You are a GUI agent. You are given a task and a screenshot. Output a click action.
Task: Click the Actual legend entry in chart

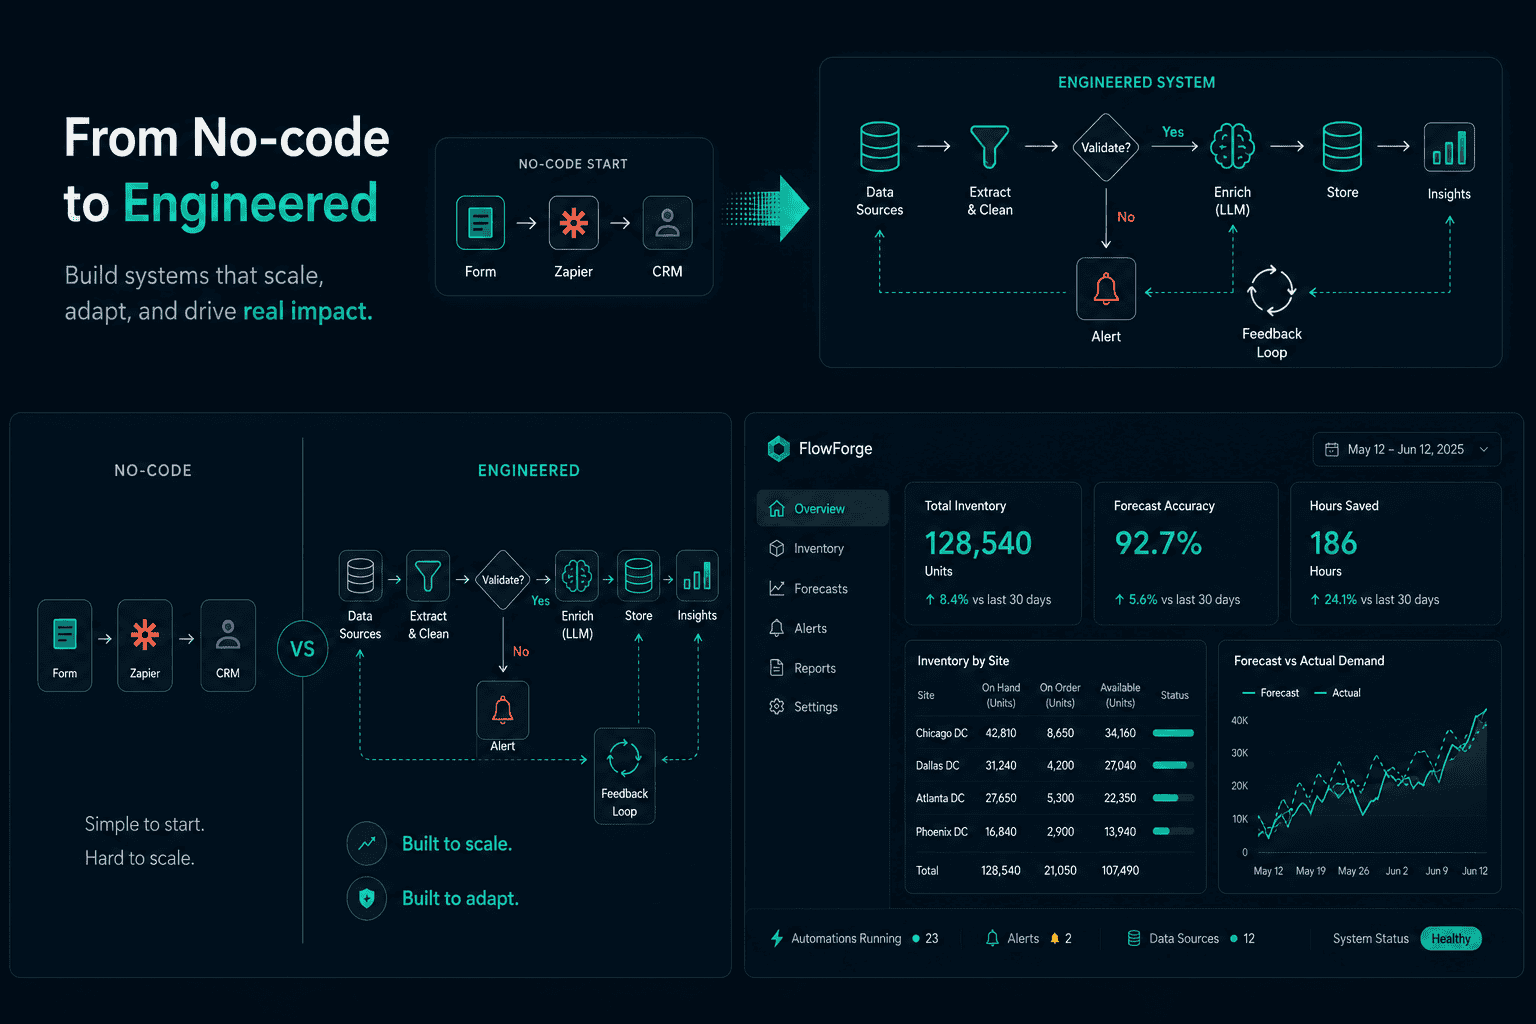pyautogui.click(x=1337, y=693)
